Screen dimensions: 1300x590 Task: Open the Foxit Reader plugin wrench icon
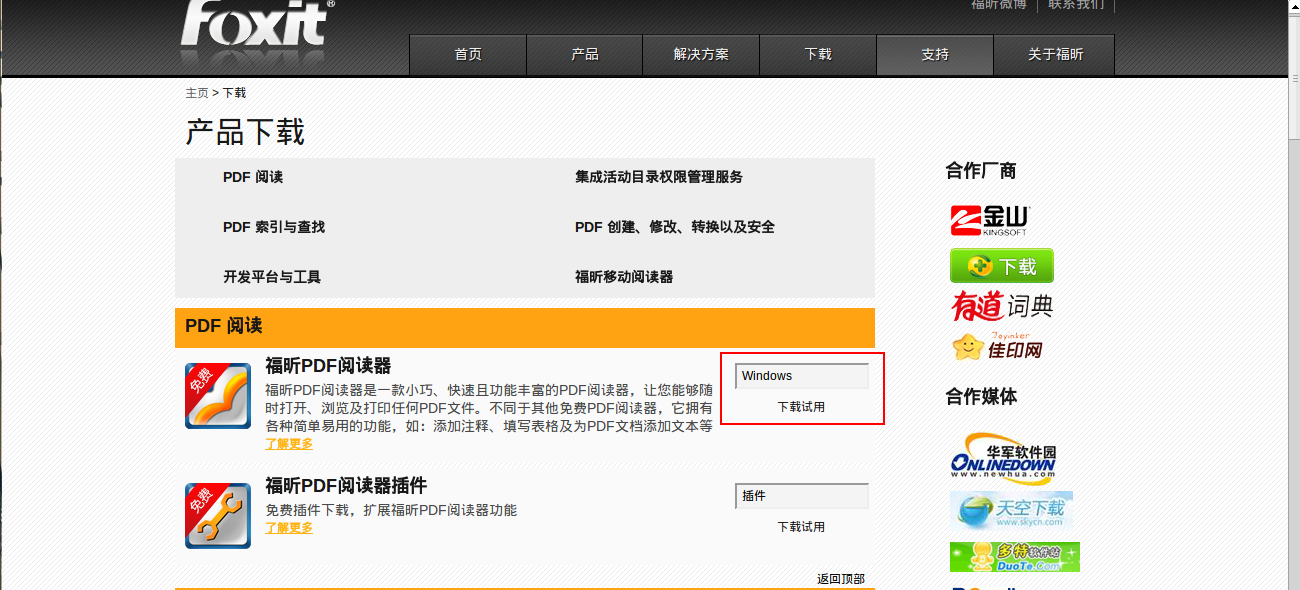pos(218,516)
